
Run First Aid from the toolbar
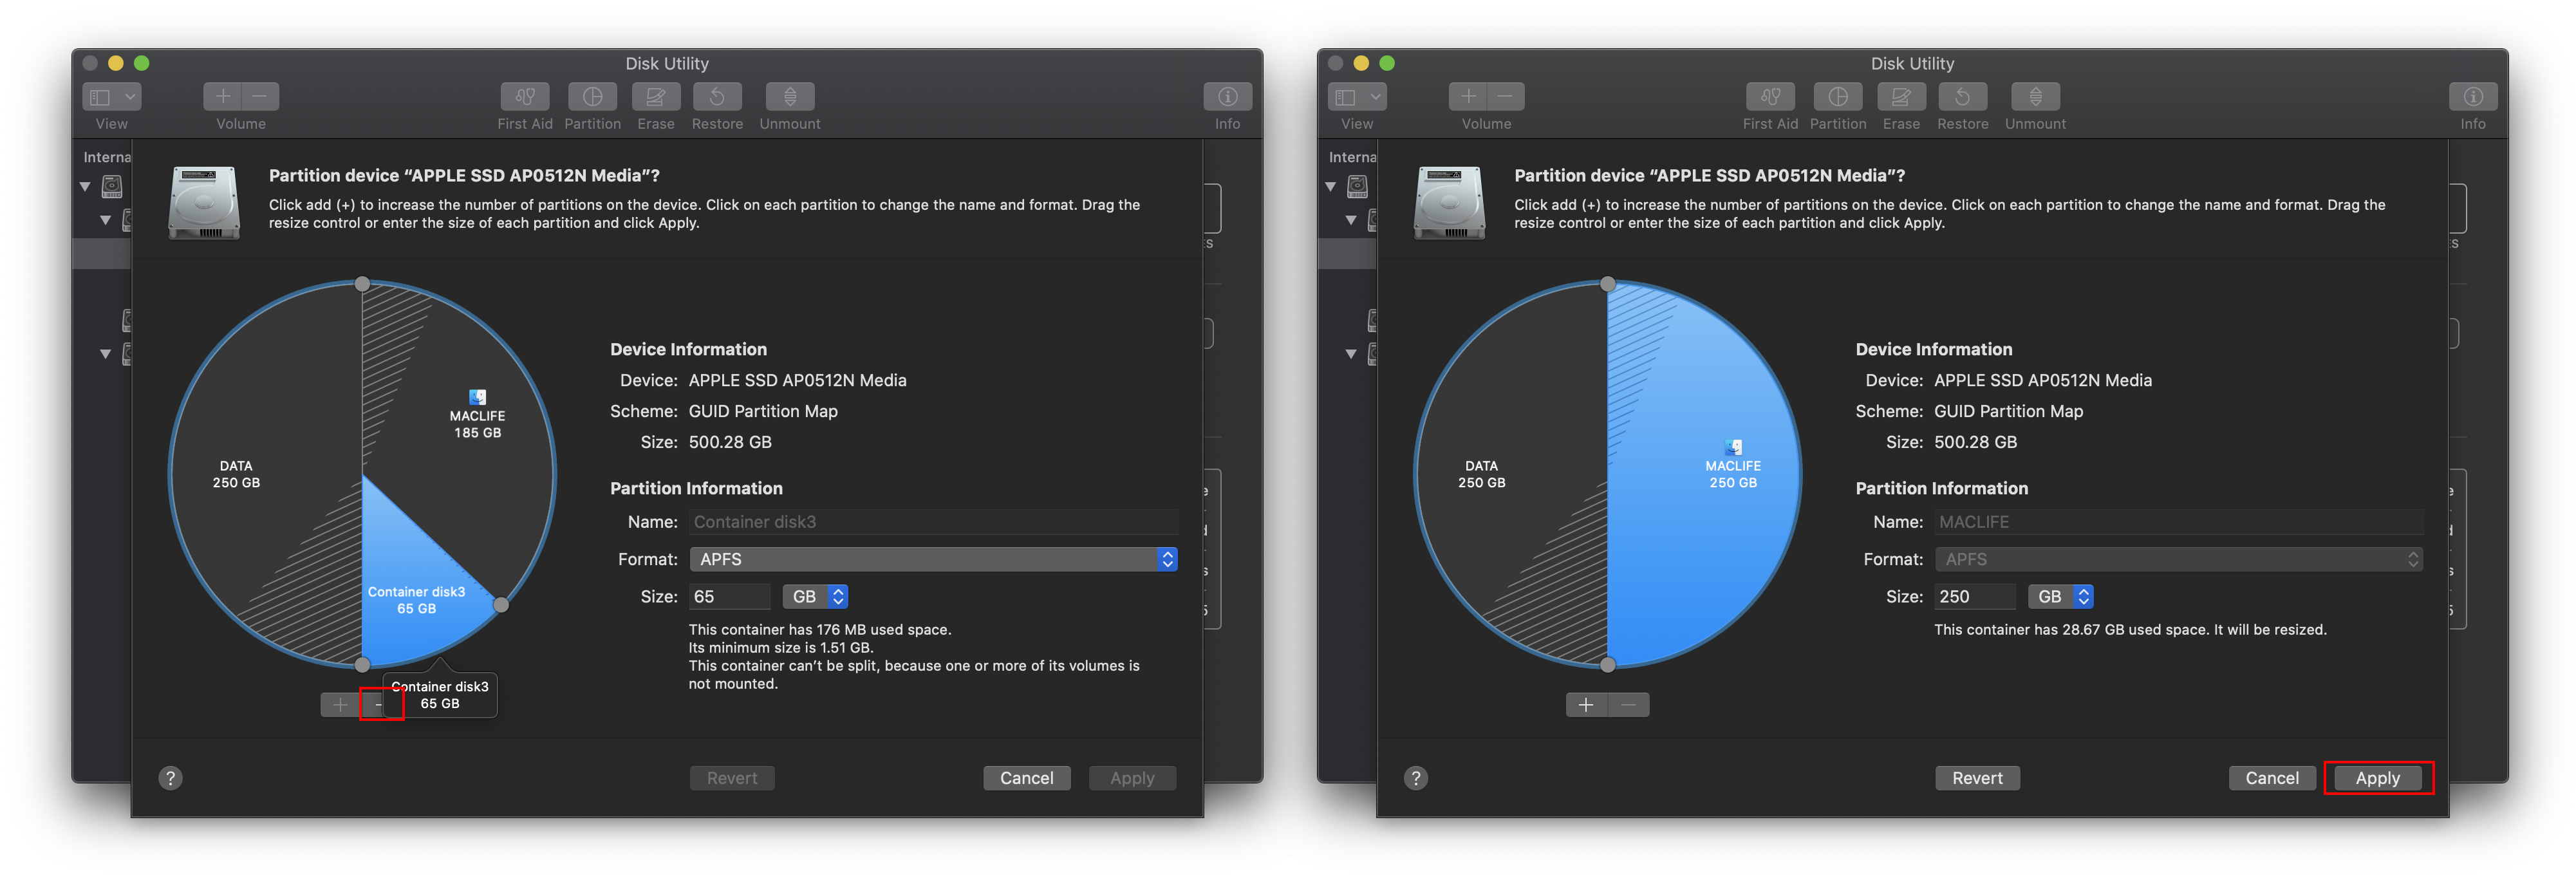(x=524, y=97)
